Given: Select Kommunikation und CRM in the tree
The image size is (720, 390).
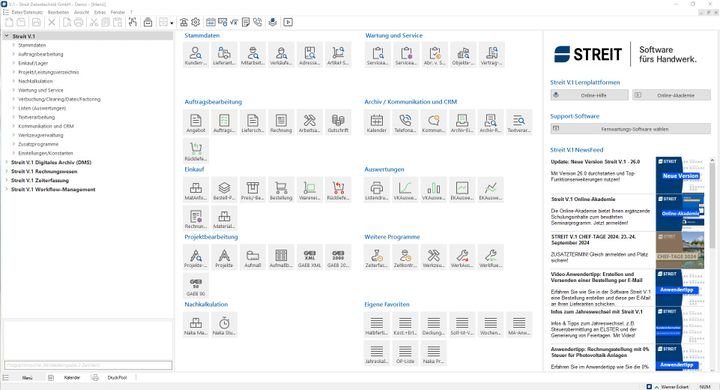Looking at the screenshot, I should pyautogui.click(x=46, y=126).
